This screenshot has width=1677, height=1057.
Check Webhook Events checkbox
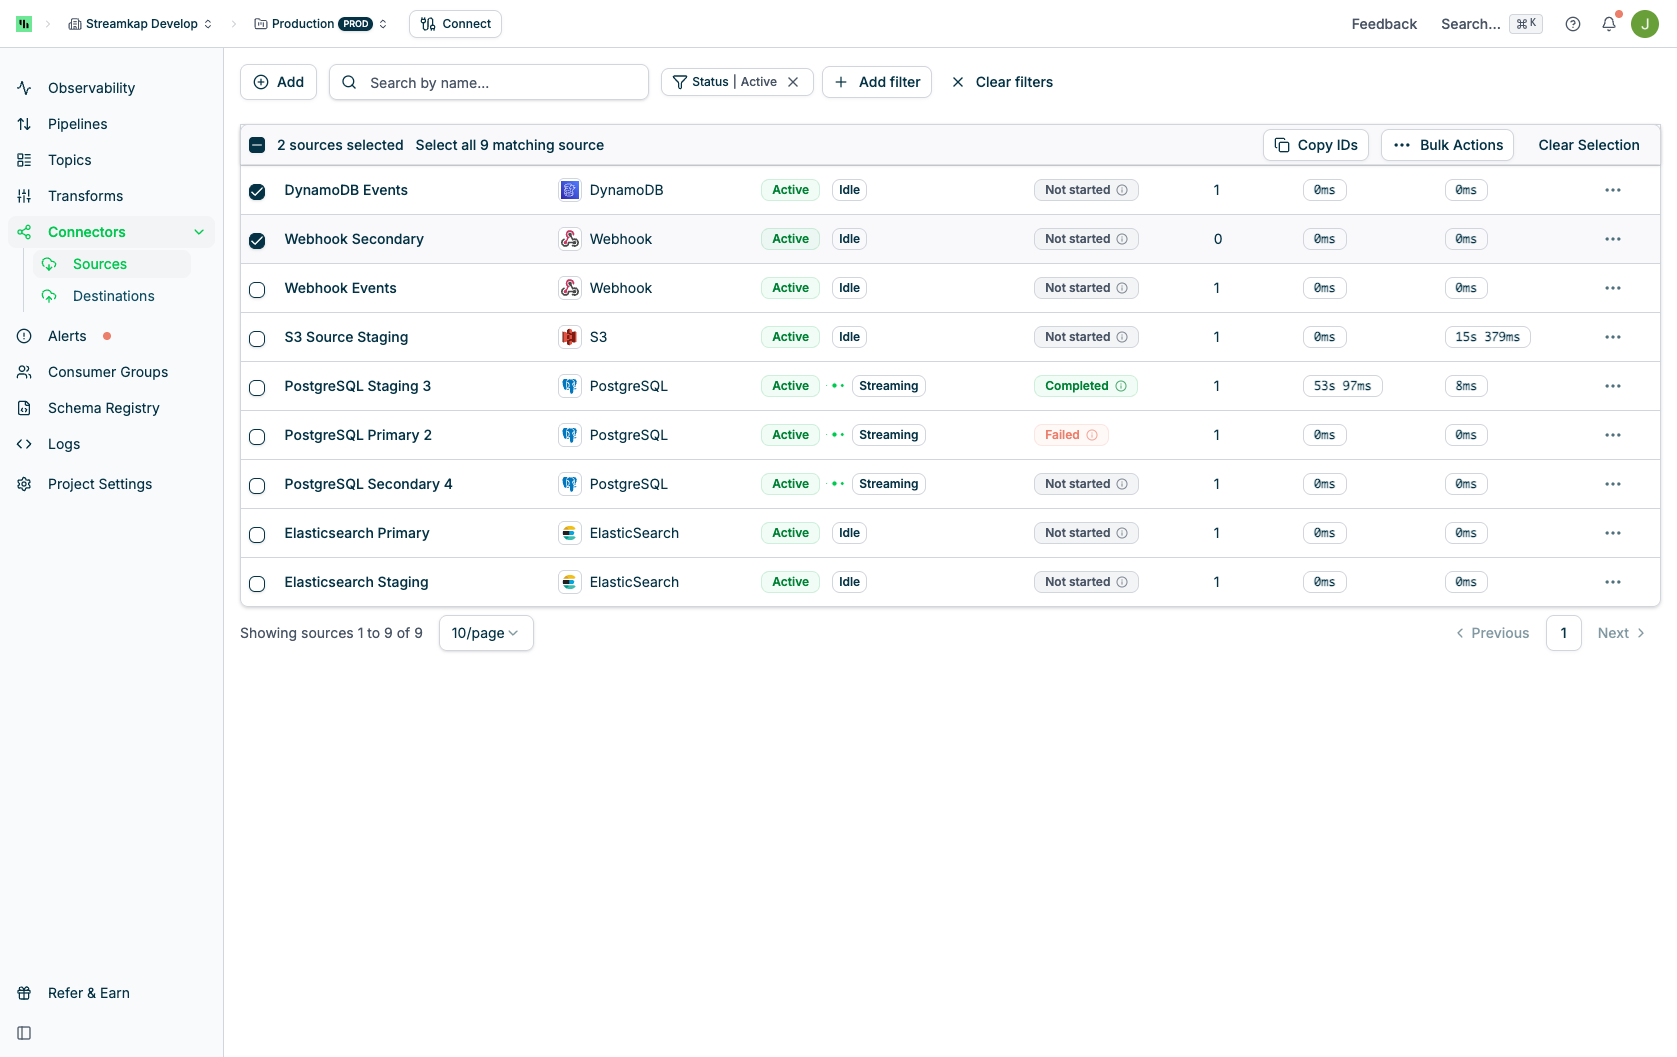click(257, 290)
